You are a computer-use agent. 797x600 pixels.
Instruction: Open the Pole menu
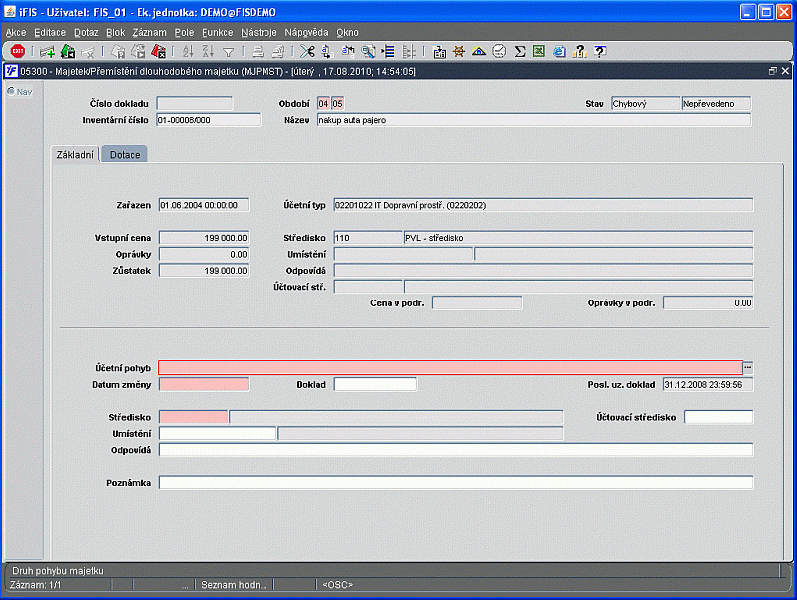click(x=184, y=33)
